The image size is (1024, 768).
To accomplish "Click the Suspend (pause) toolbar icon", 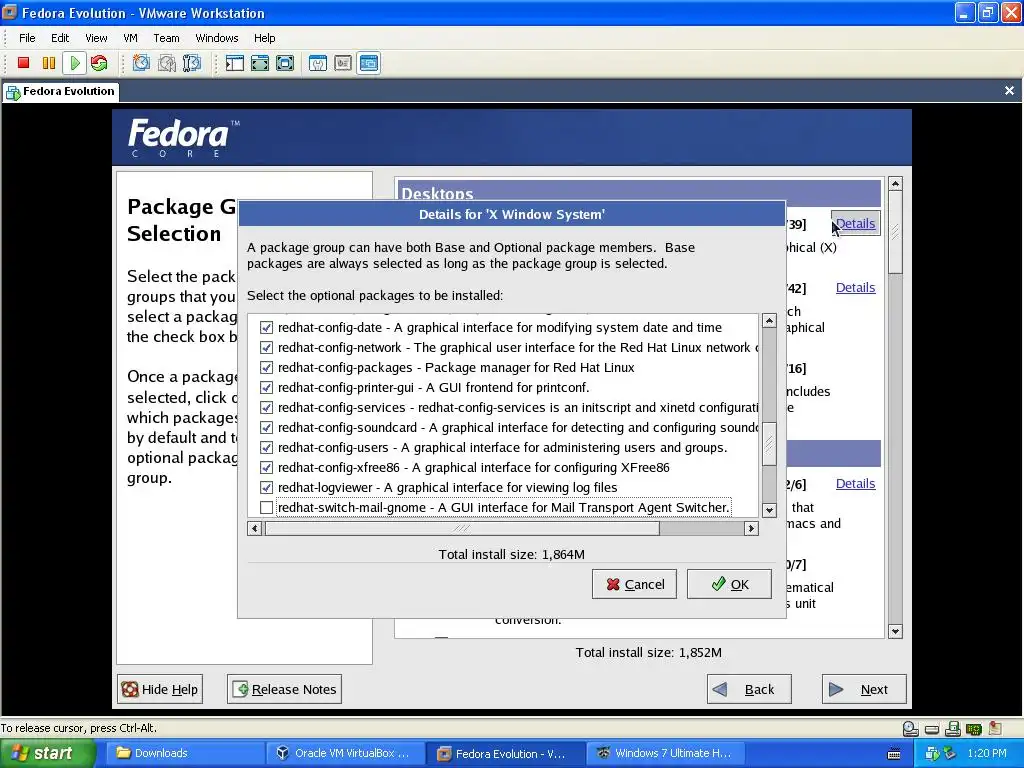I will tap(49, 63).
